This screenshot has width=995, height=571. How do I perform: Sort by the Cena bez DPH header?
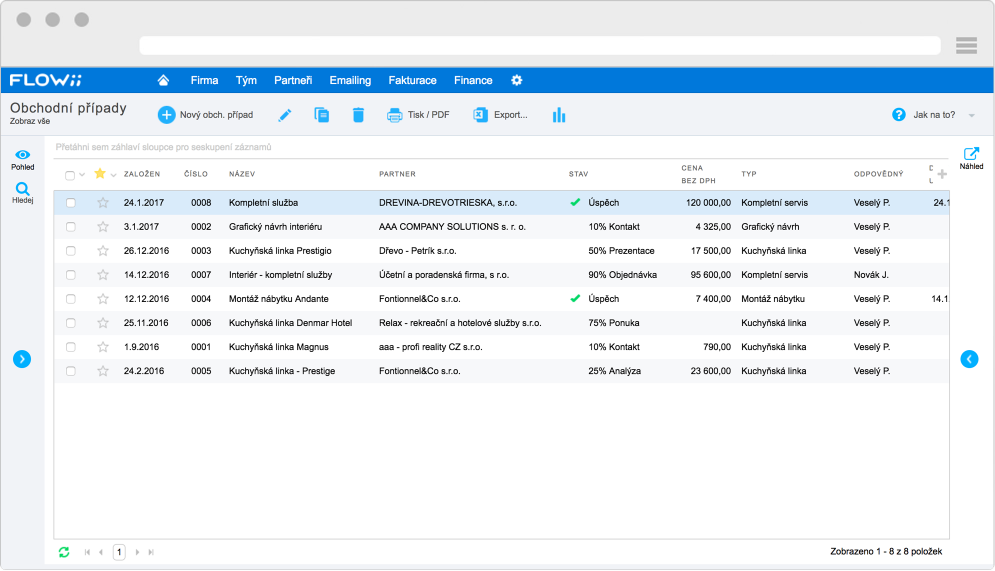698,174
